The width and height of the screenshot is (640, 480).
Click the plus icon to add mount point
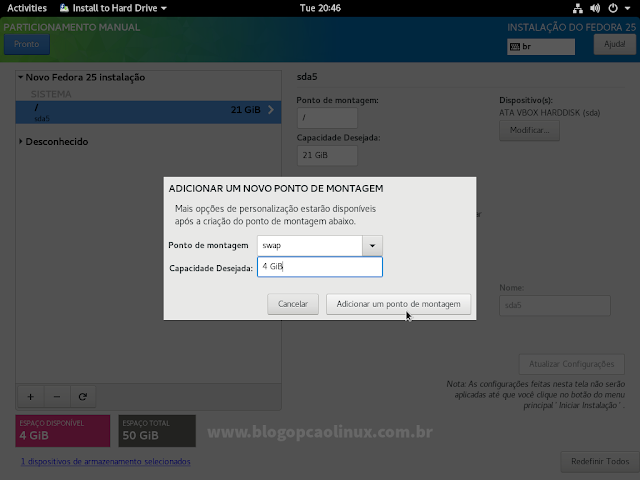click(31, 396)
